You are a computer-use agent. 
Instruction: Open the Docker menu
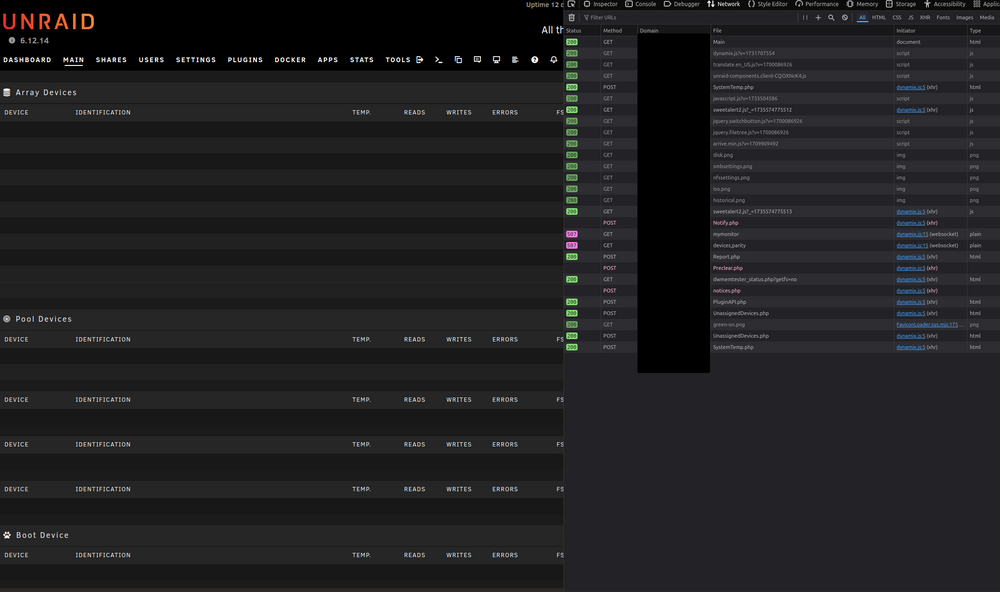click(x=290, y=60)
